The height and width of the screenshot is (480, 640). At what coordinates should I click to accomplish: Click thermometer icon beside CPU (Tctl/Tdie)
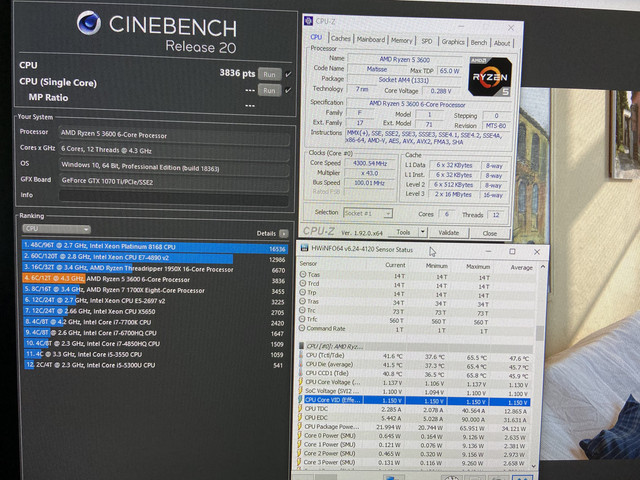pos(302,355)
